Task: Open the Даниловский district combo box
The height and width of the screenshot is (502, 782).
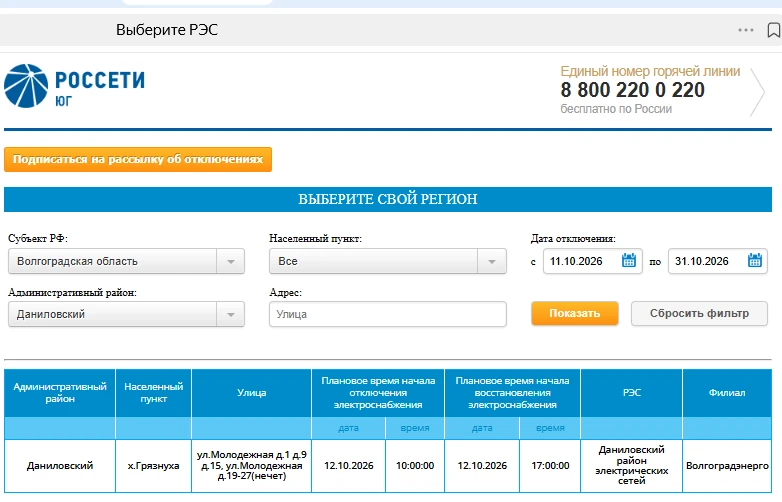Action: (x=126, y=315)
